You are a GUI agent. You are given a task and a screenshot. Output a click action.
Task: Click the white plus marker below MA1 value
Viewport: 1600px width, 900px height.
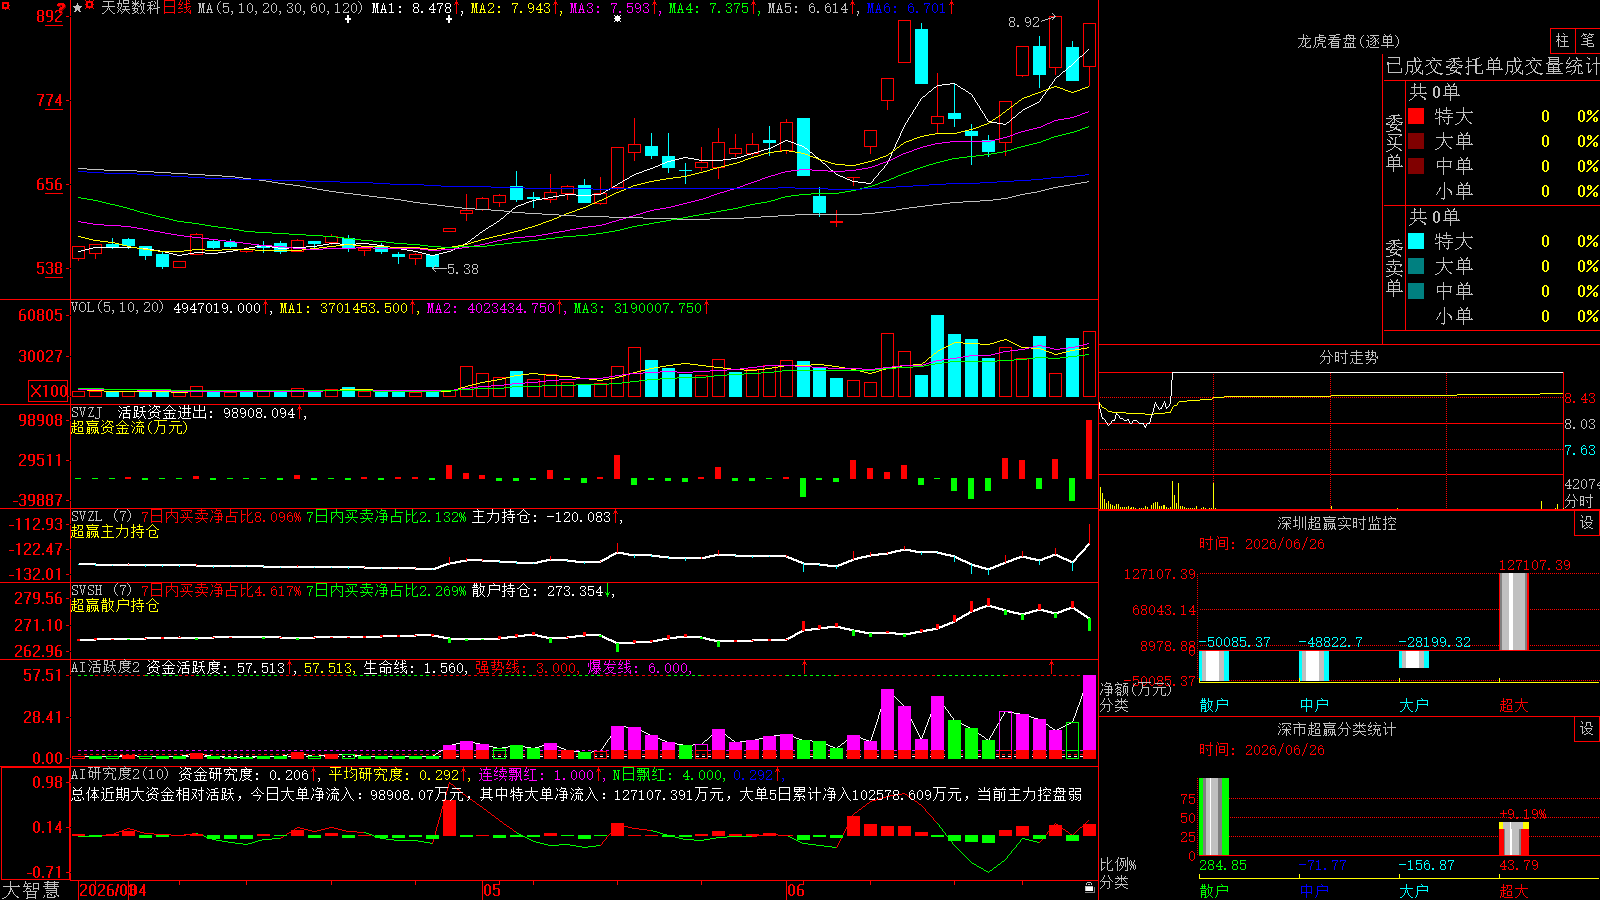click(x=449, y=19)
